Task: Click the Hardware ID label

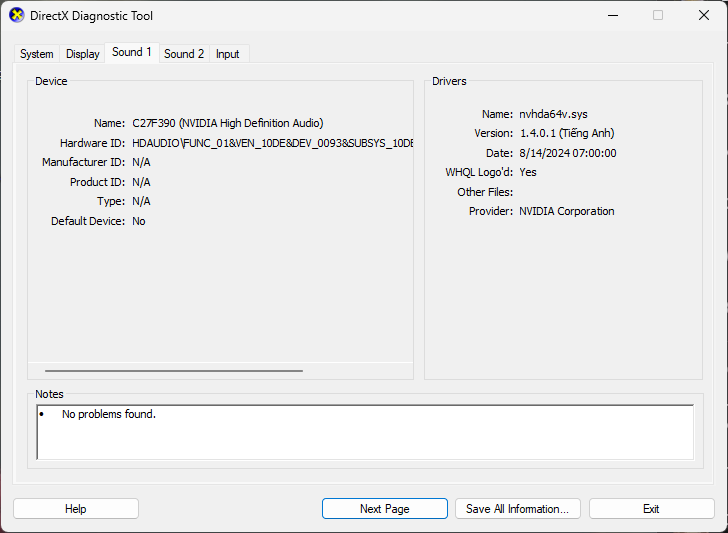Action: pos(92,143)
